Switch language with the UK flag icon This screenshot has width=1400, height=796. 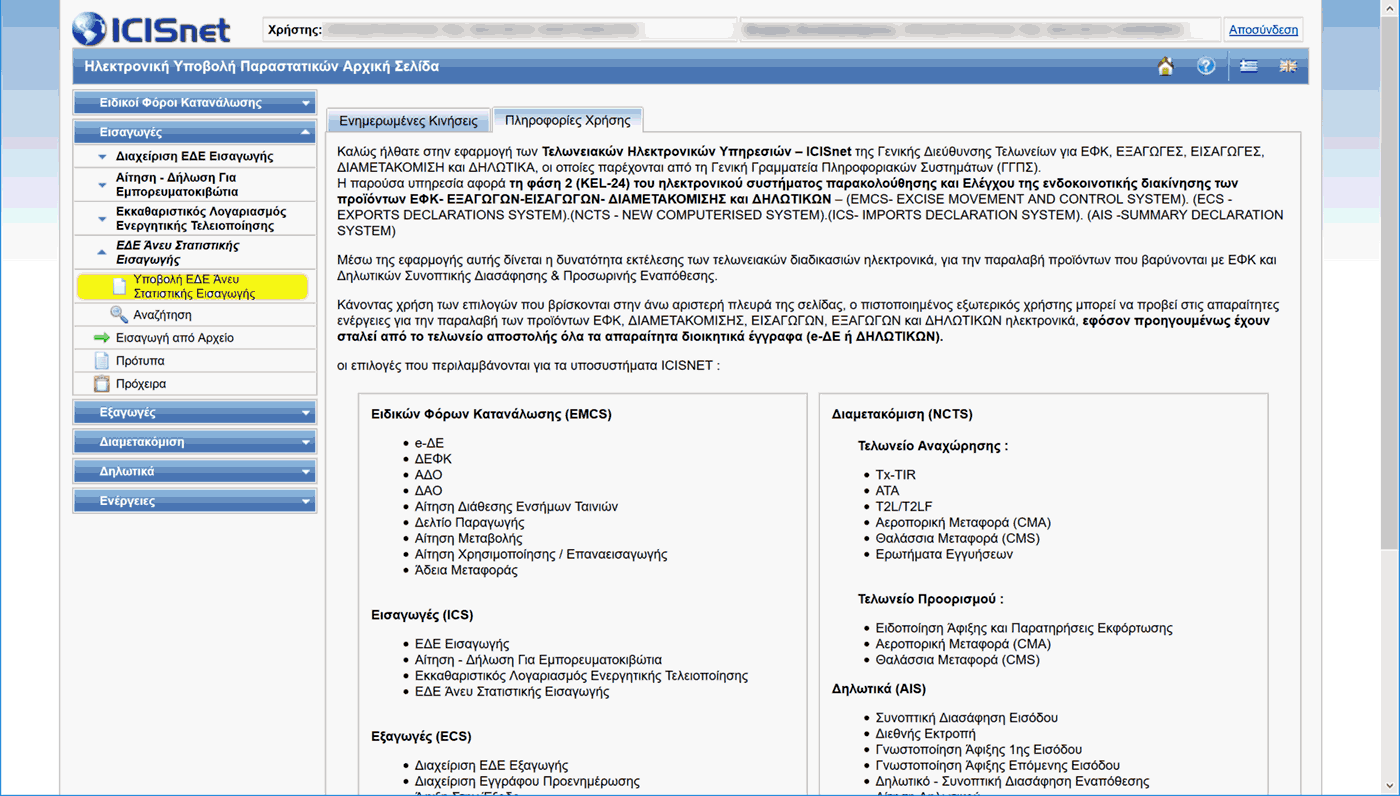1288,66
